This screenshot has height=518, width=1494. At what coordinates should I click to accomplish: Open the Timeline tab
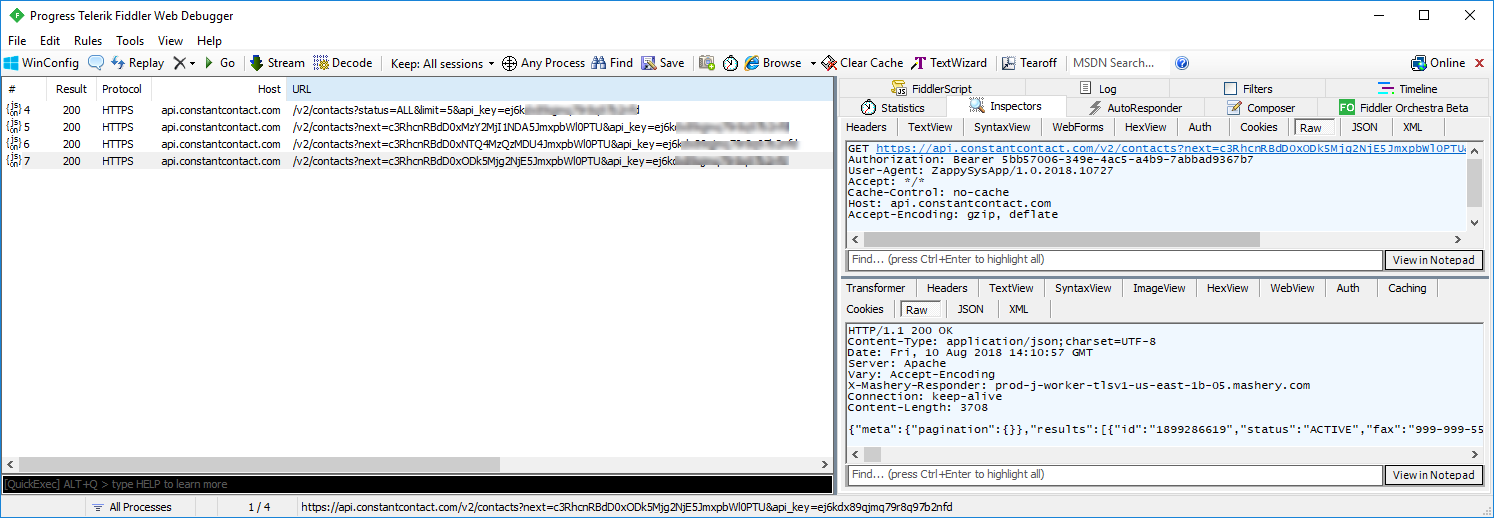1407,89
